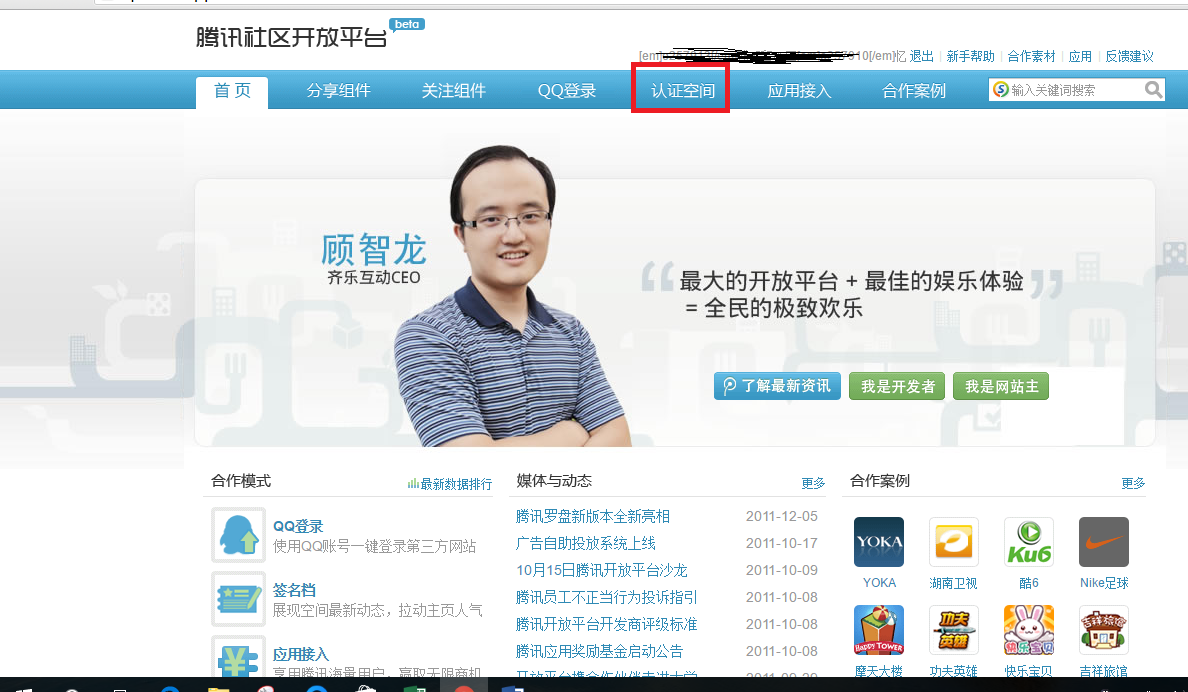Open the 合作素材 link

click(1031, 56)
